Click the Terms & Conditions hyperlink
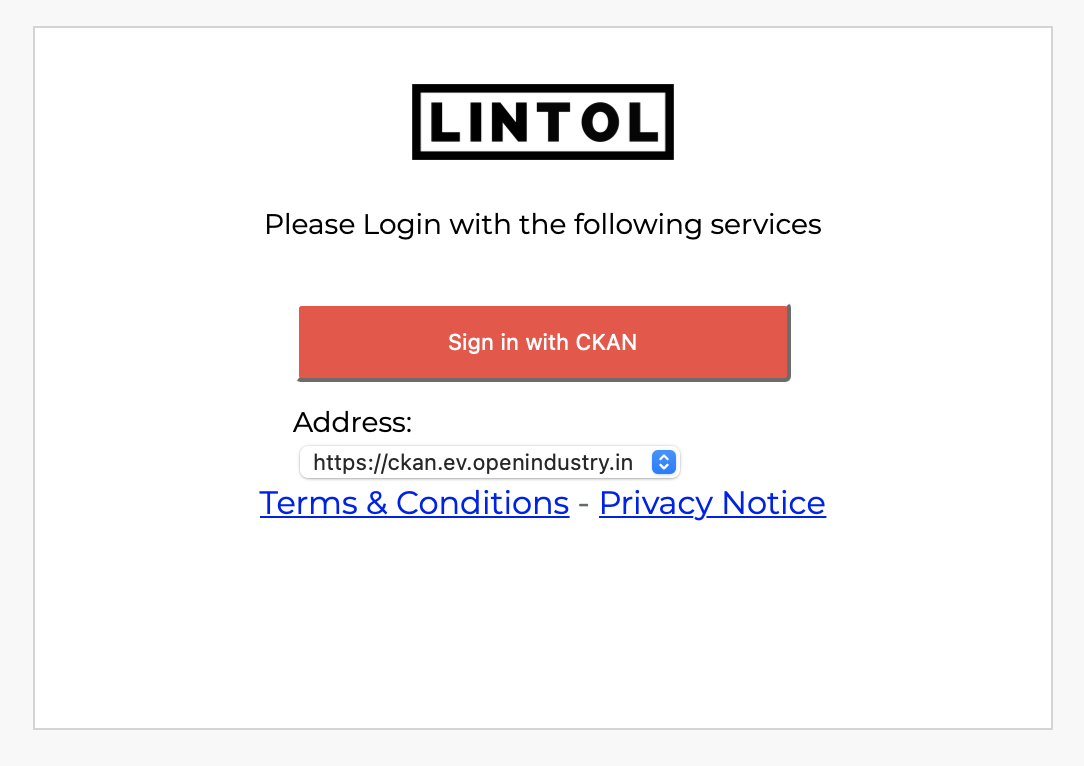The image size is (1084, 766). click(x=414, y=503)
